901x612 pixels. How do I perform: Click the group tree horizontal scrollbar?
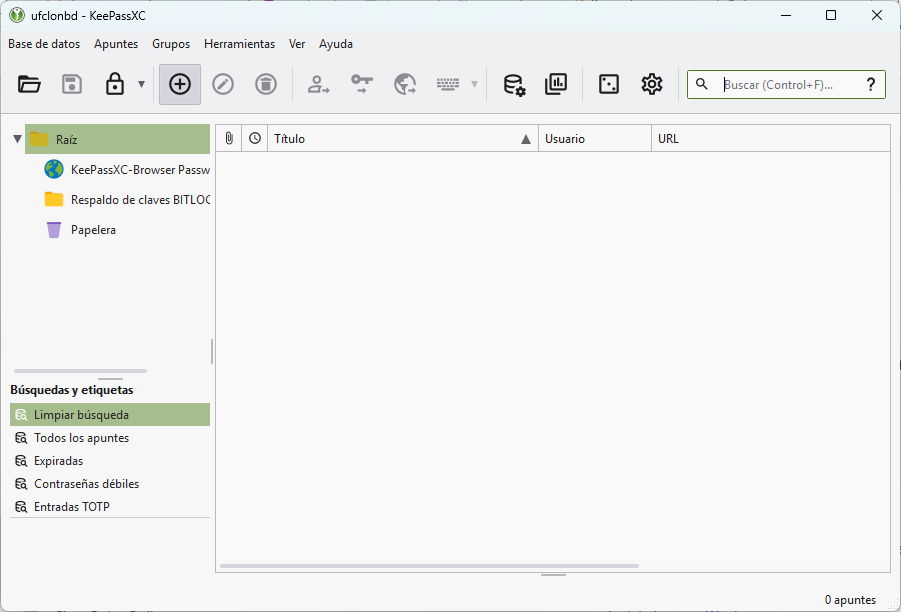click(x=80, y=371)
